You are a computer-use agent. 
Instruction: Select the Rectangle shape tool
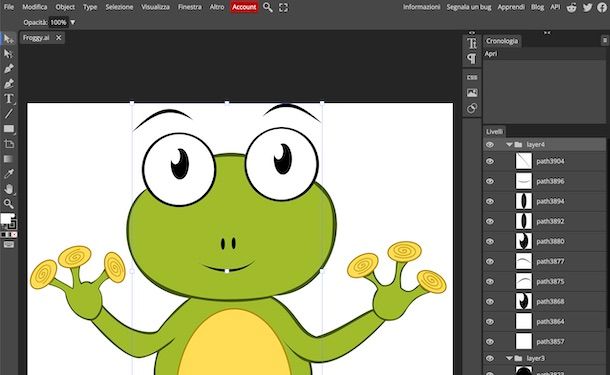point(9,129)
